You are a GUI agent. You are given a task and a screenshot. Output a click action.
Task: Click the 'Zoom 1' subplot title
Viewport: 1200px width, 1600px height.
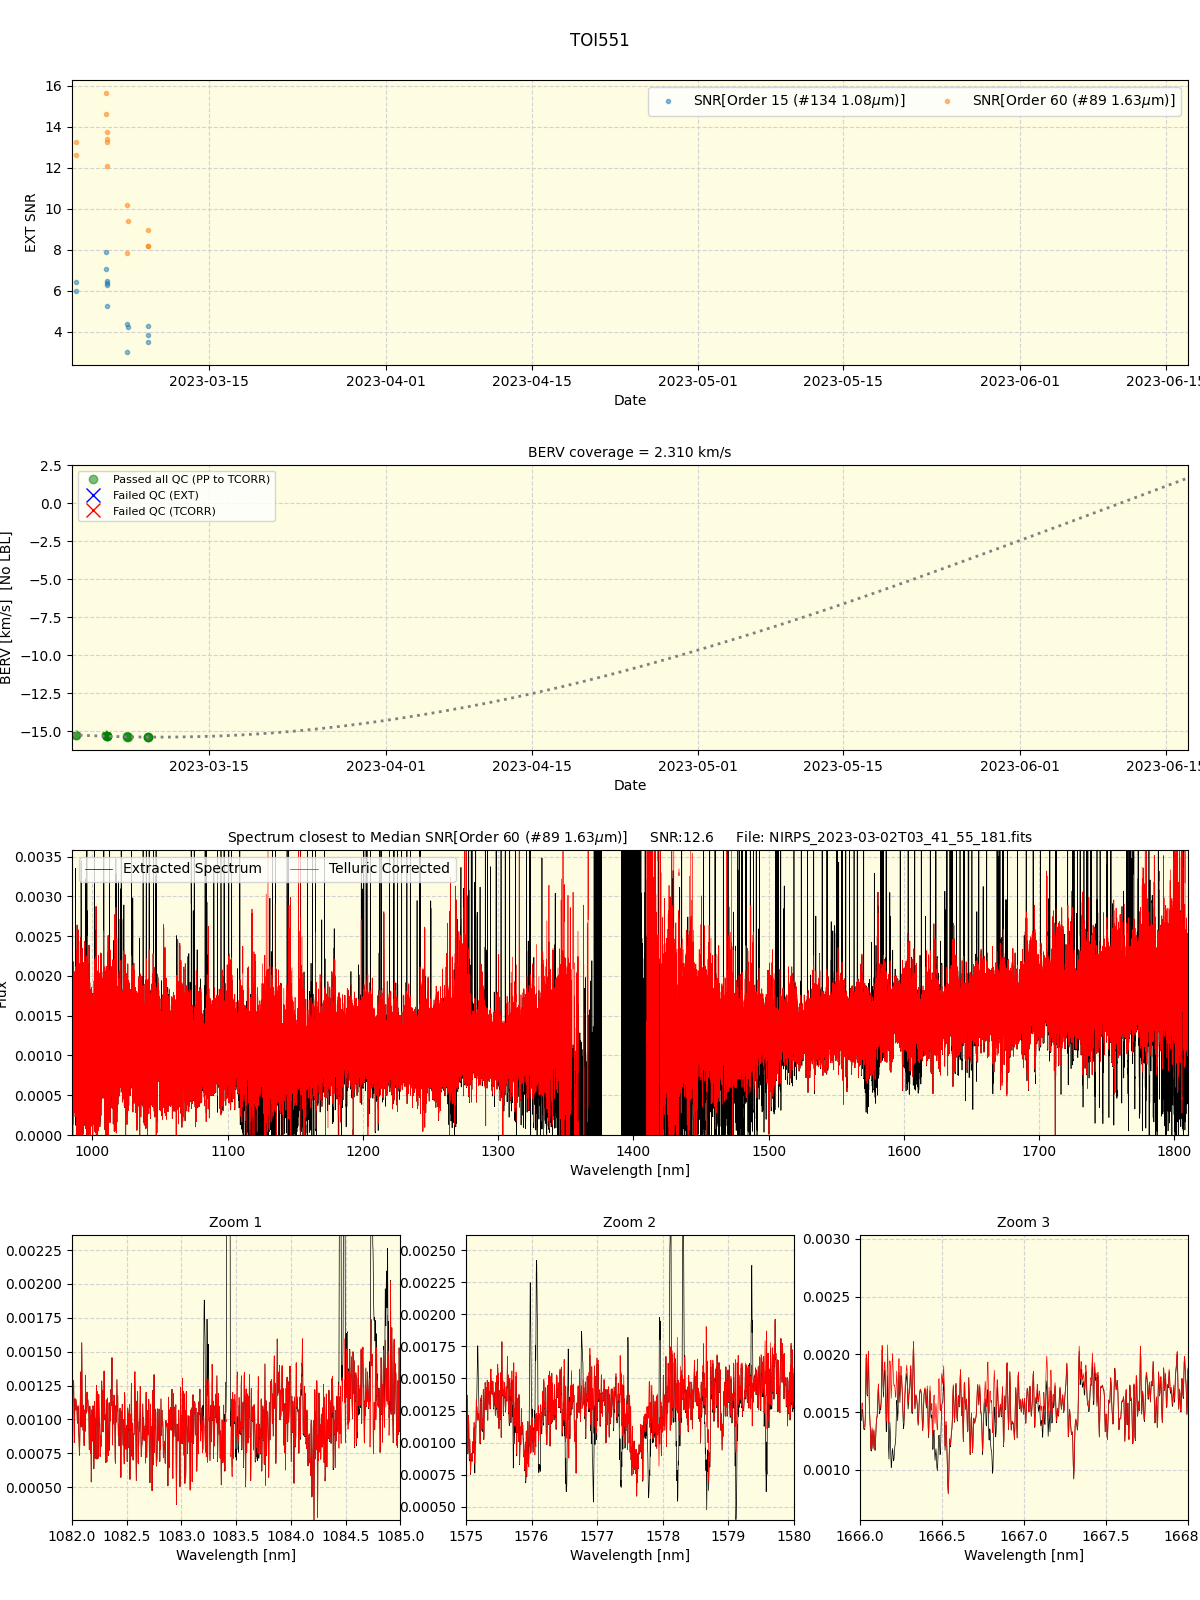[235, 1222]
